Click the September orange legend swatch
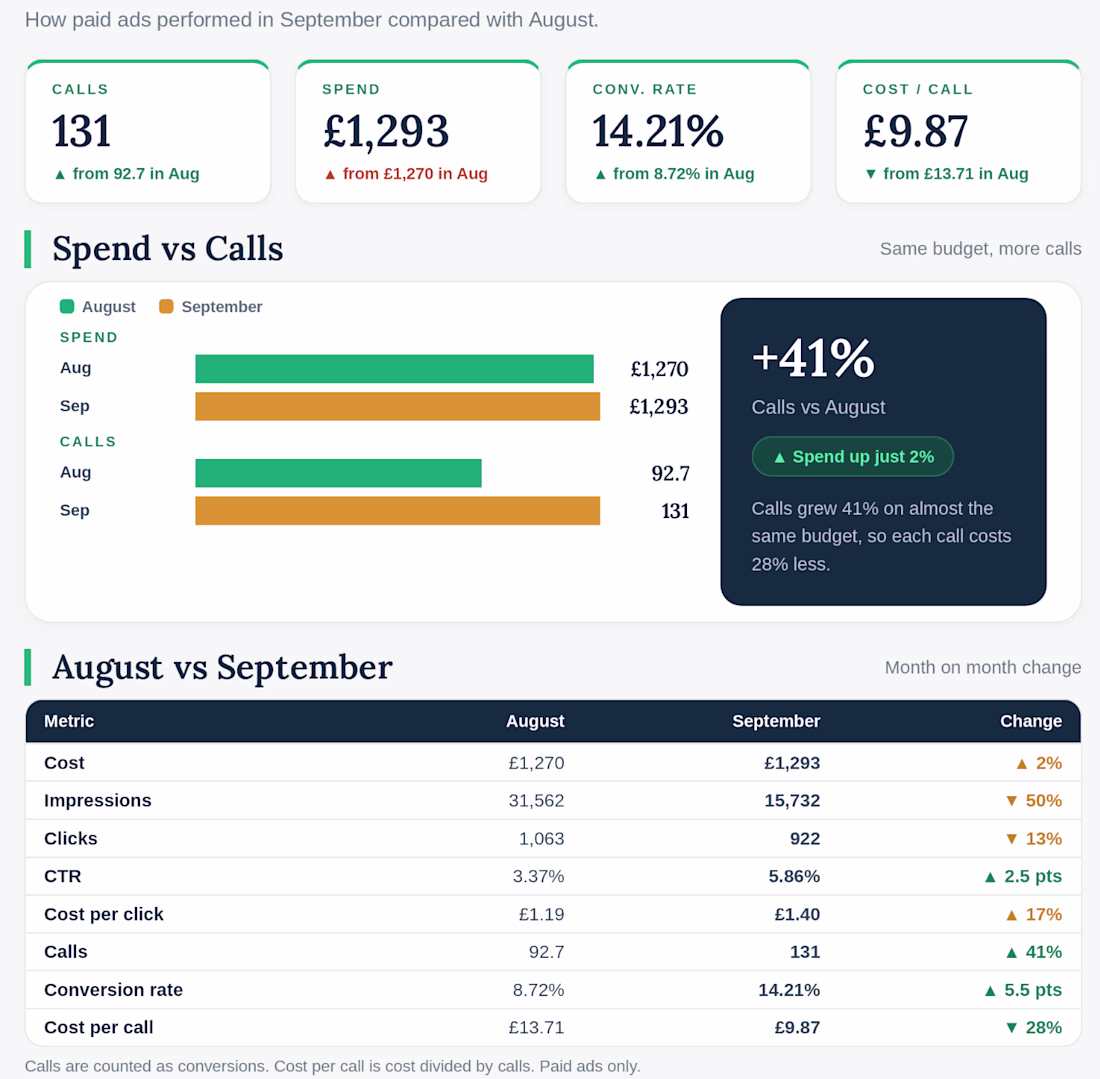 click(x=166, y=307)
